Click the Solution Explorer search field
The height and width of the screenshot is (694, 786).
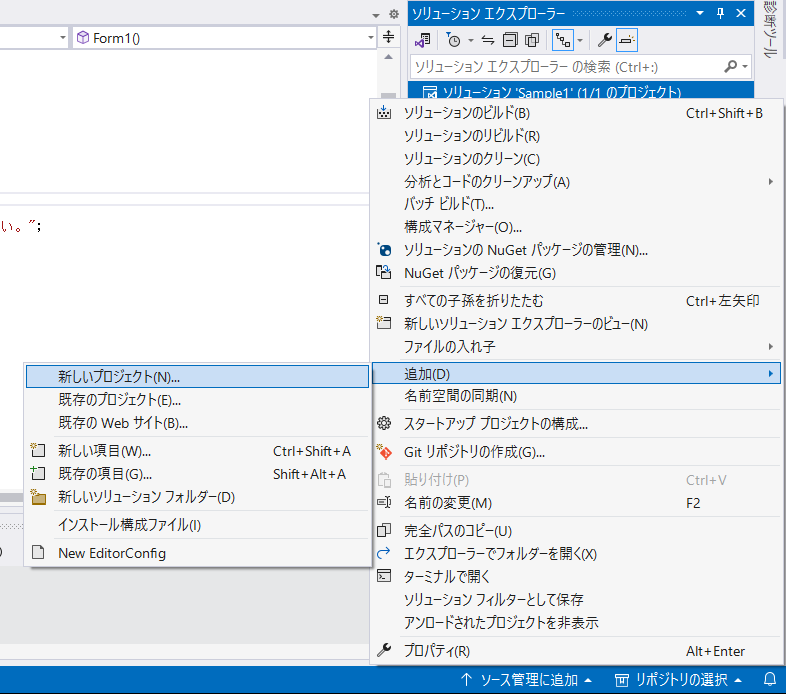565,66
